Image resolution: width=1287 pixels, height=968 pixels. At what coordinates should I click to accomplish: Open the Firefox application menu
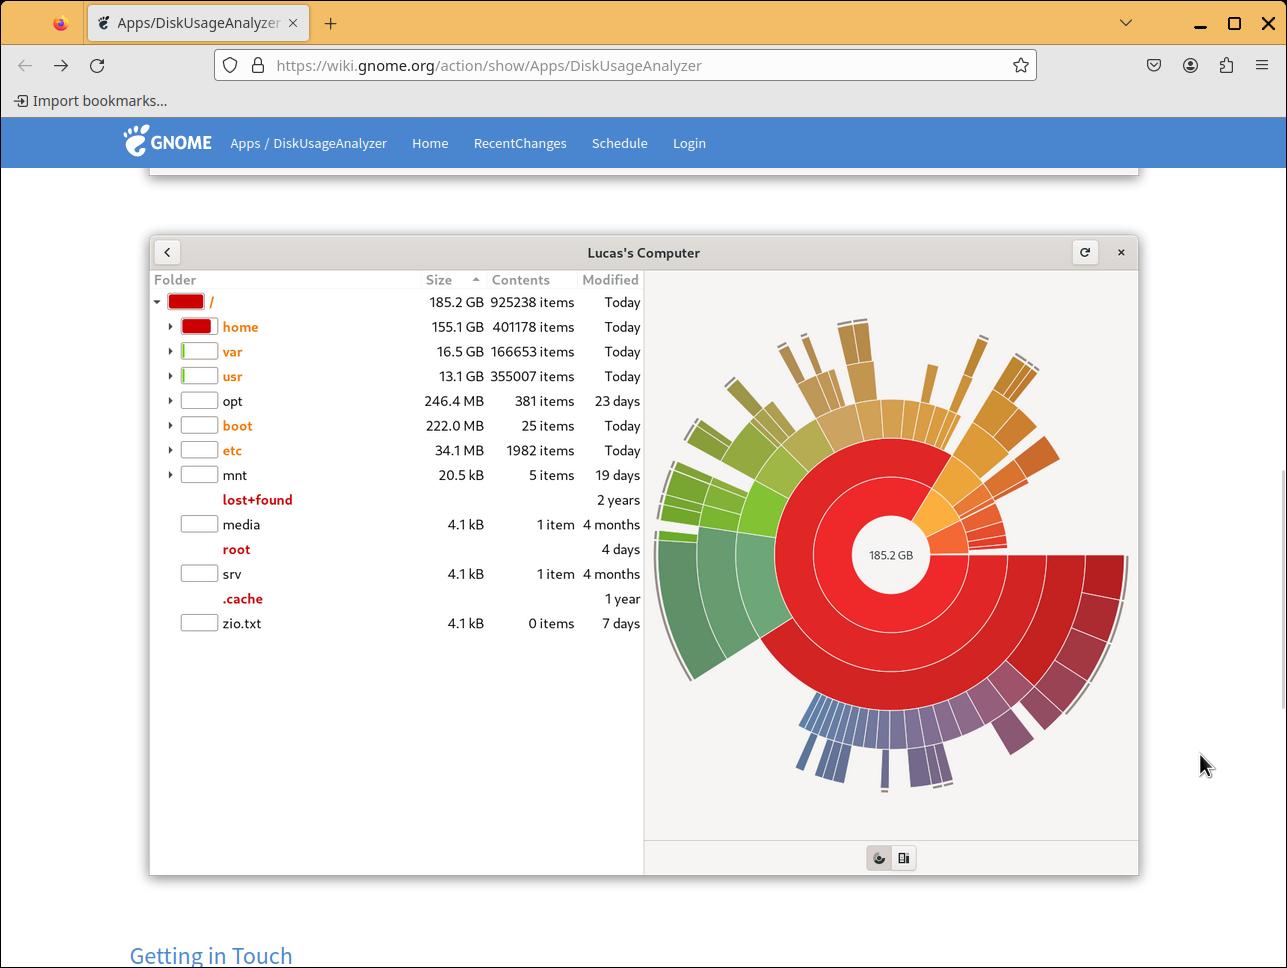pos(1262,65)
